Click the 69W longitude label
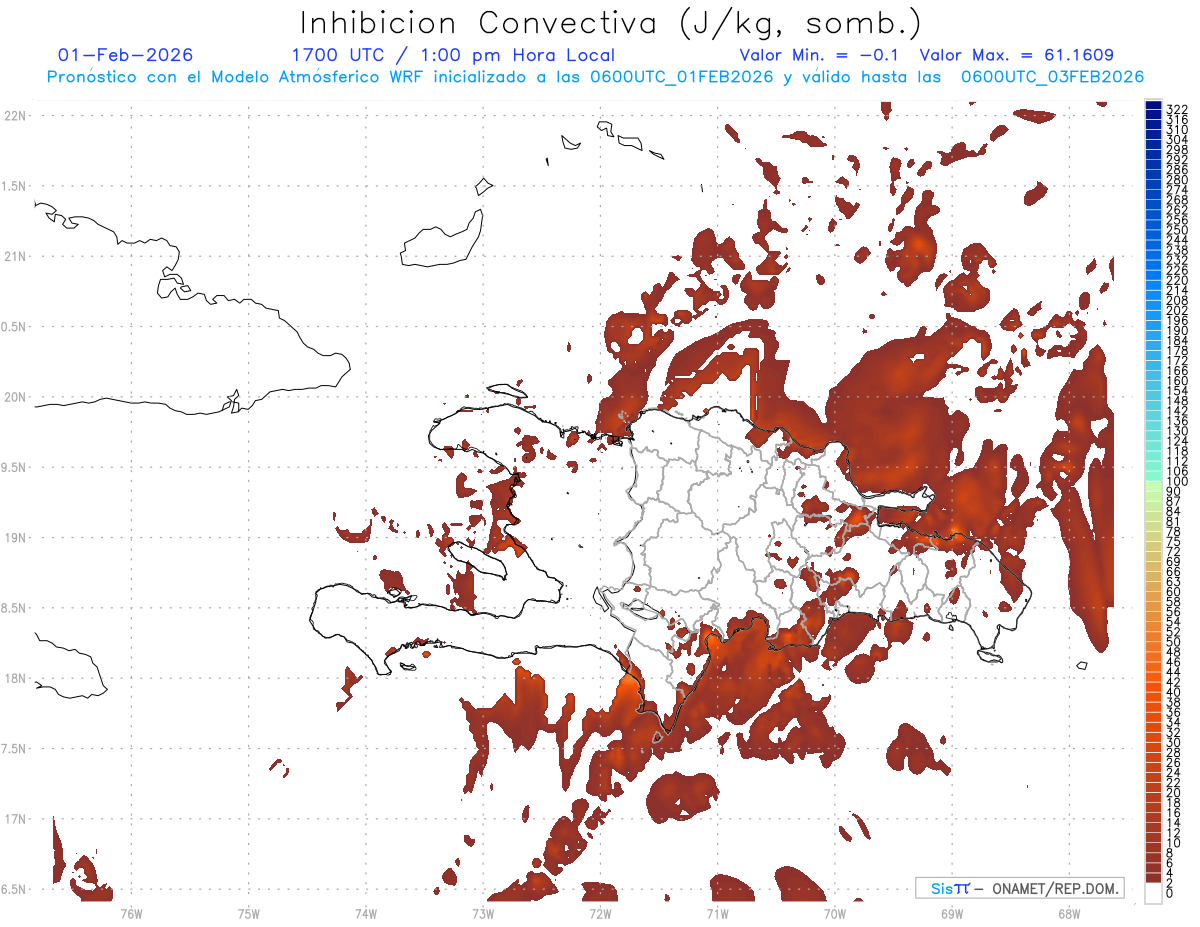The width and height of the screenshot is (1200, 927). pyautogui.click(x=952, y=912)
